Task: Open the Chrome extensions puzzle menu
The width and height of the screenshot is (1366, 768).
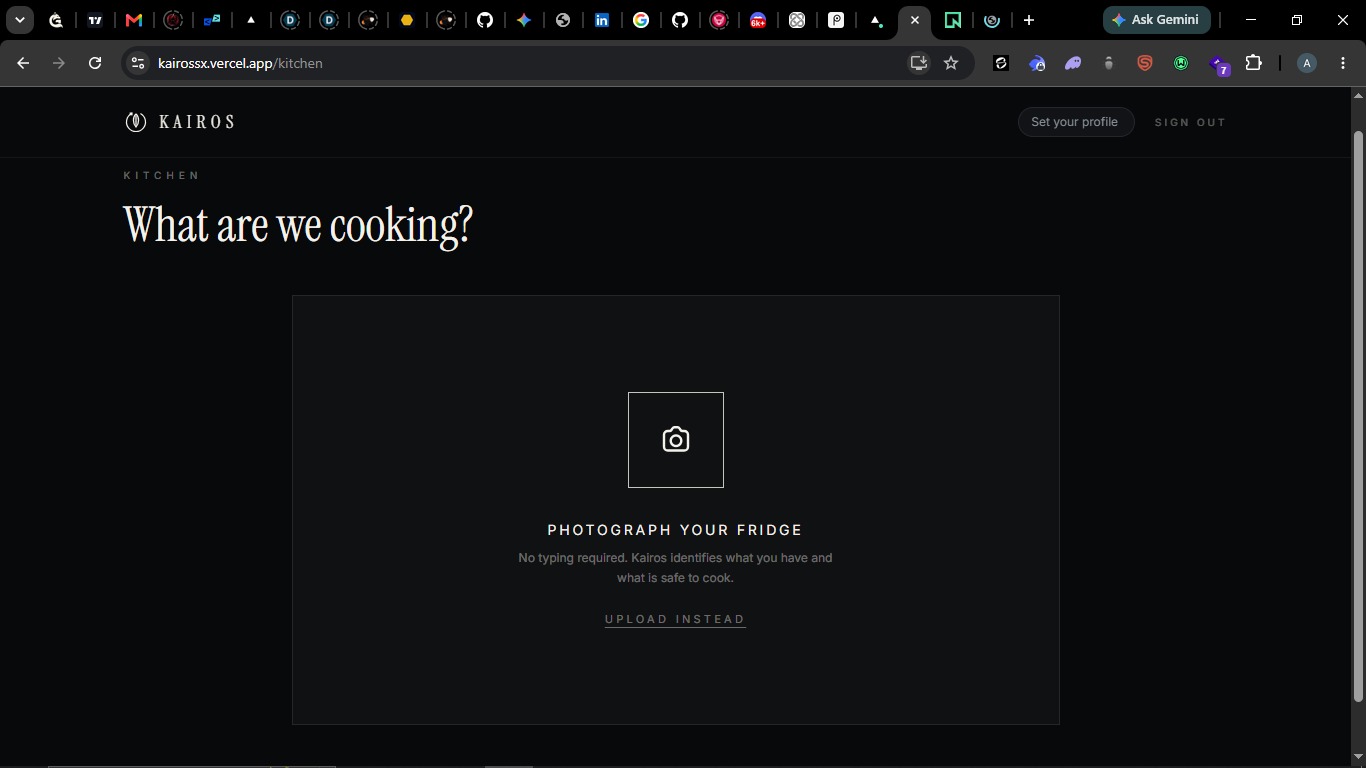Action: point(1253,63)
